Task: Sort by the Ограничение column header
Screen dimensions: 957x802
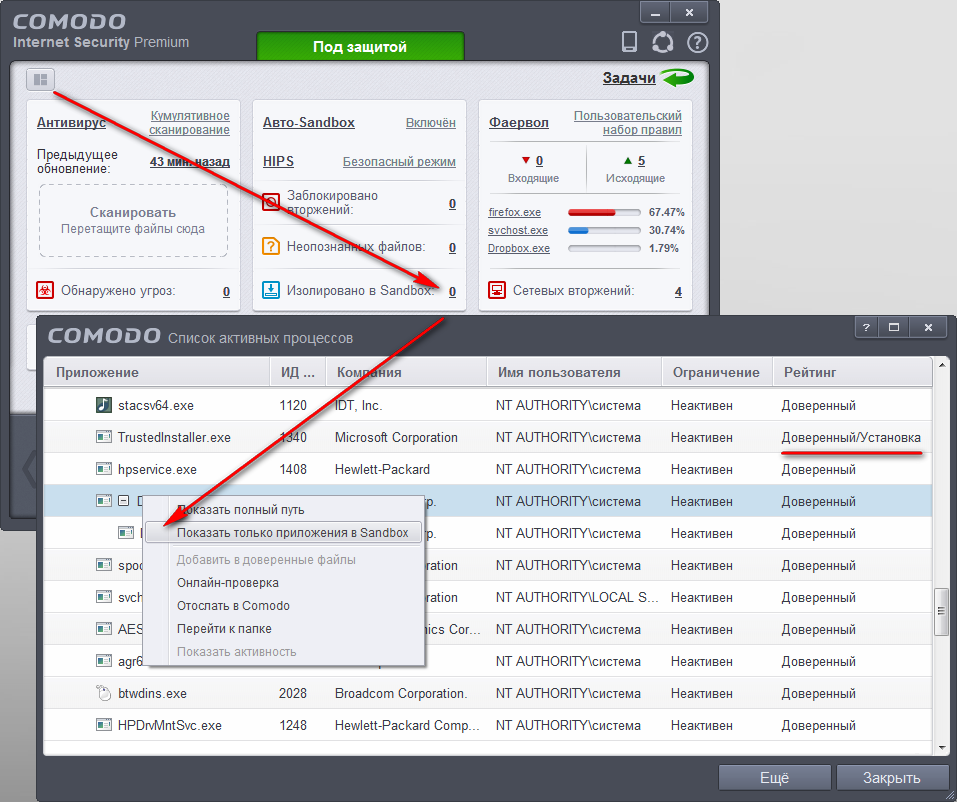Action: (x=718, y=372)
